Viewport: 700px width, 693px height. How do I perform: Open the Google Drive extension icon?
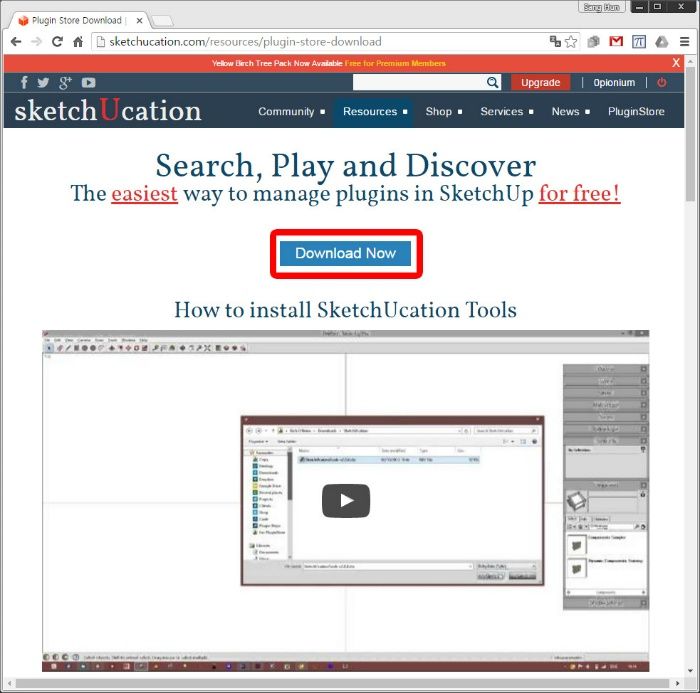(662, 42)
